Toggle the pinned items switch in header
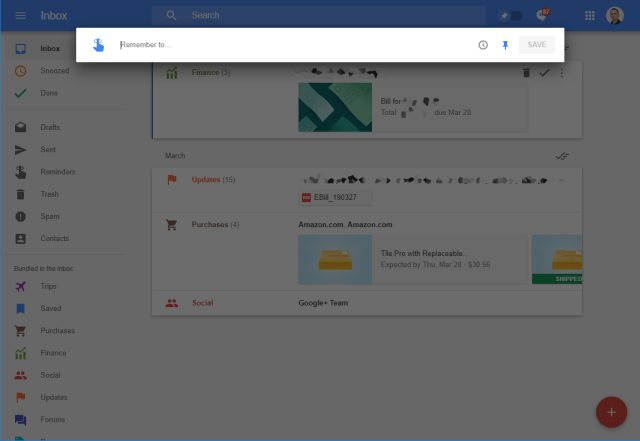 click(510, 16)
